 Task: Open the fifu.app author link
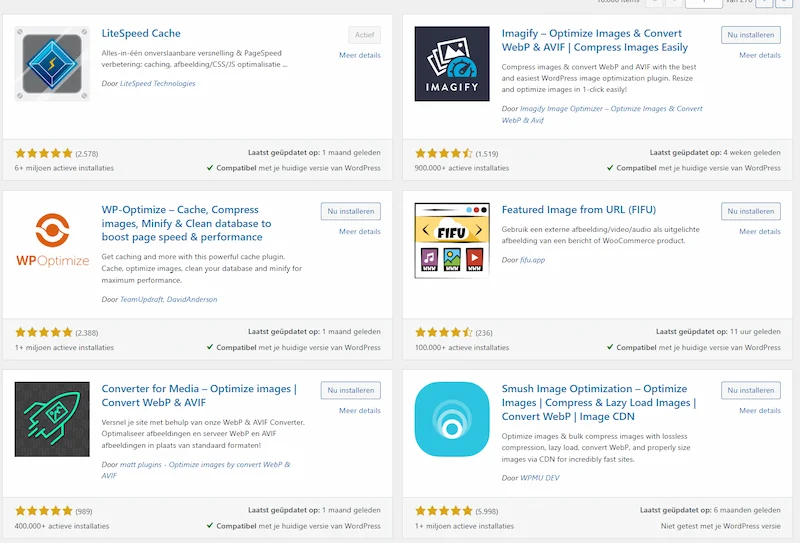pyautogui.click(x=533, y=259)
